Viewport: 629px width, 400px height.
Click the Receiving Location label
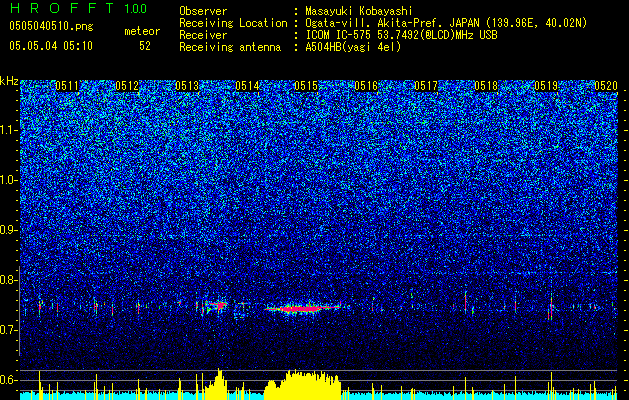click(x=233, y=23)
